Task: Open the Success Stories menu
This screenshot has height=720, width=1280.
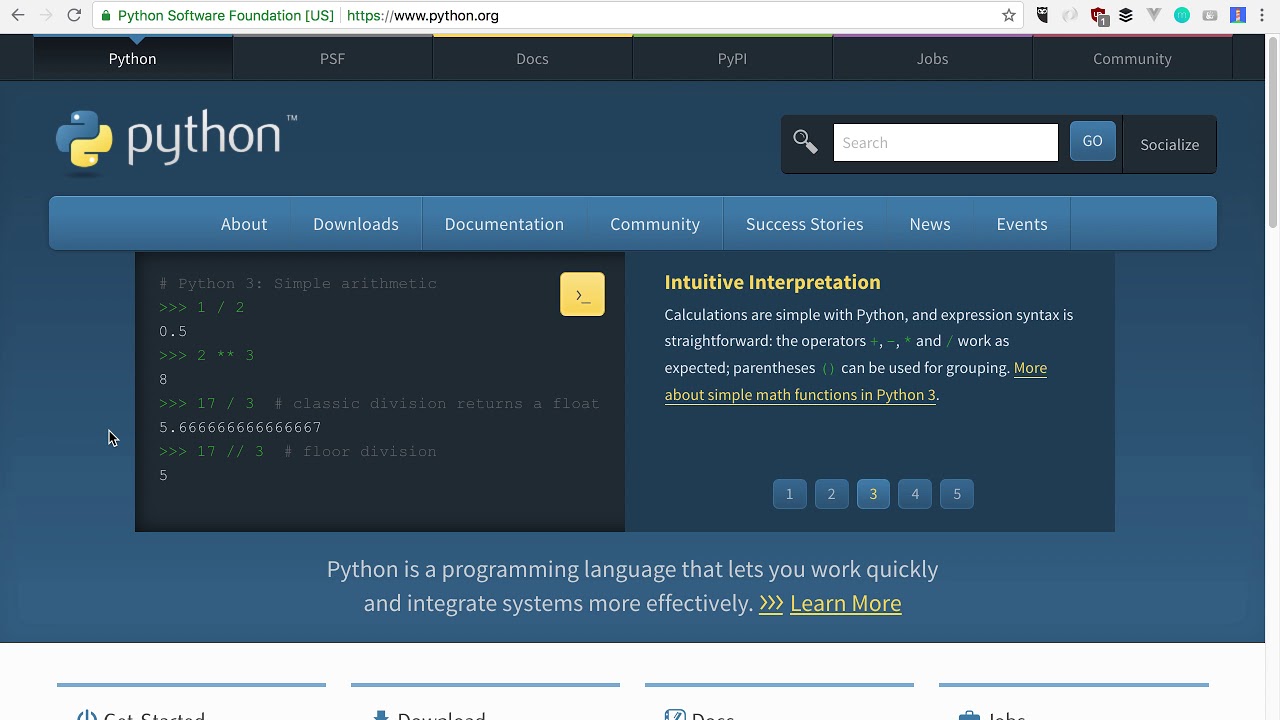Action: point(805,224)
